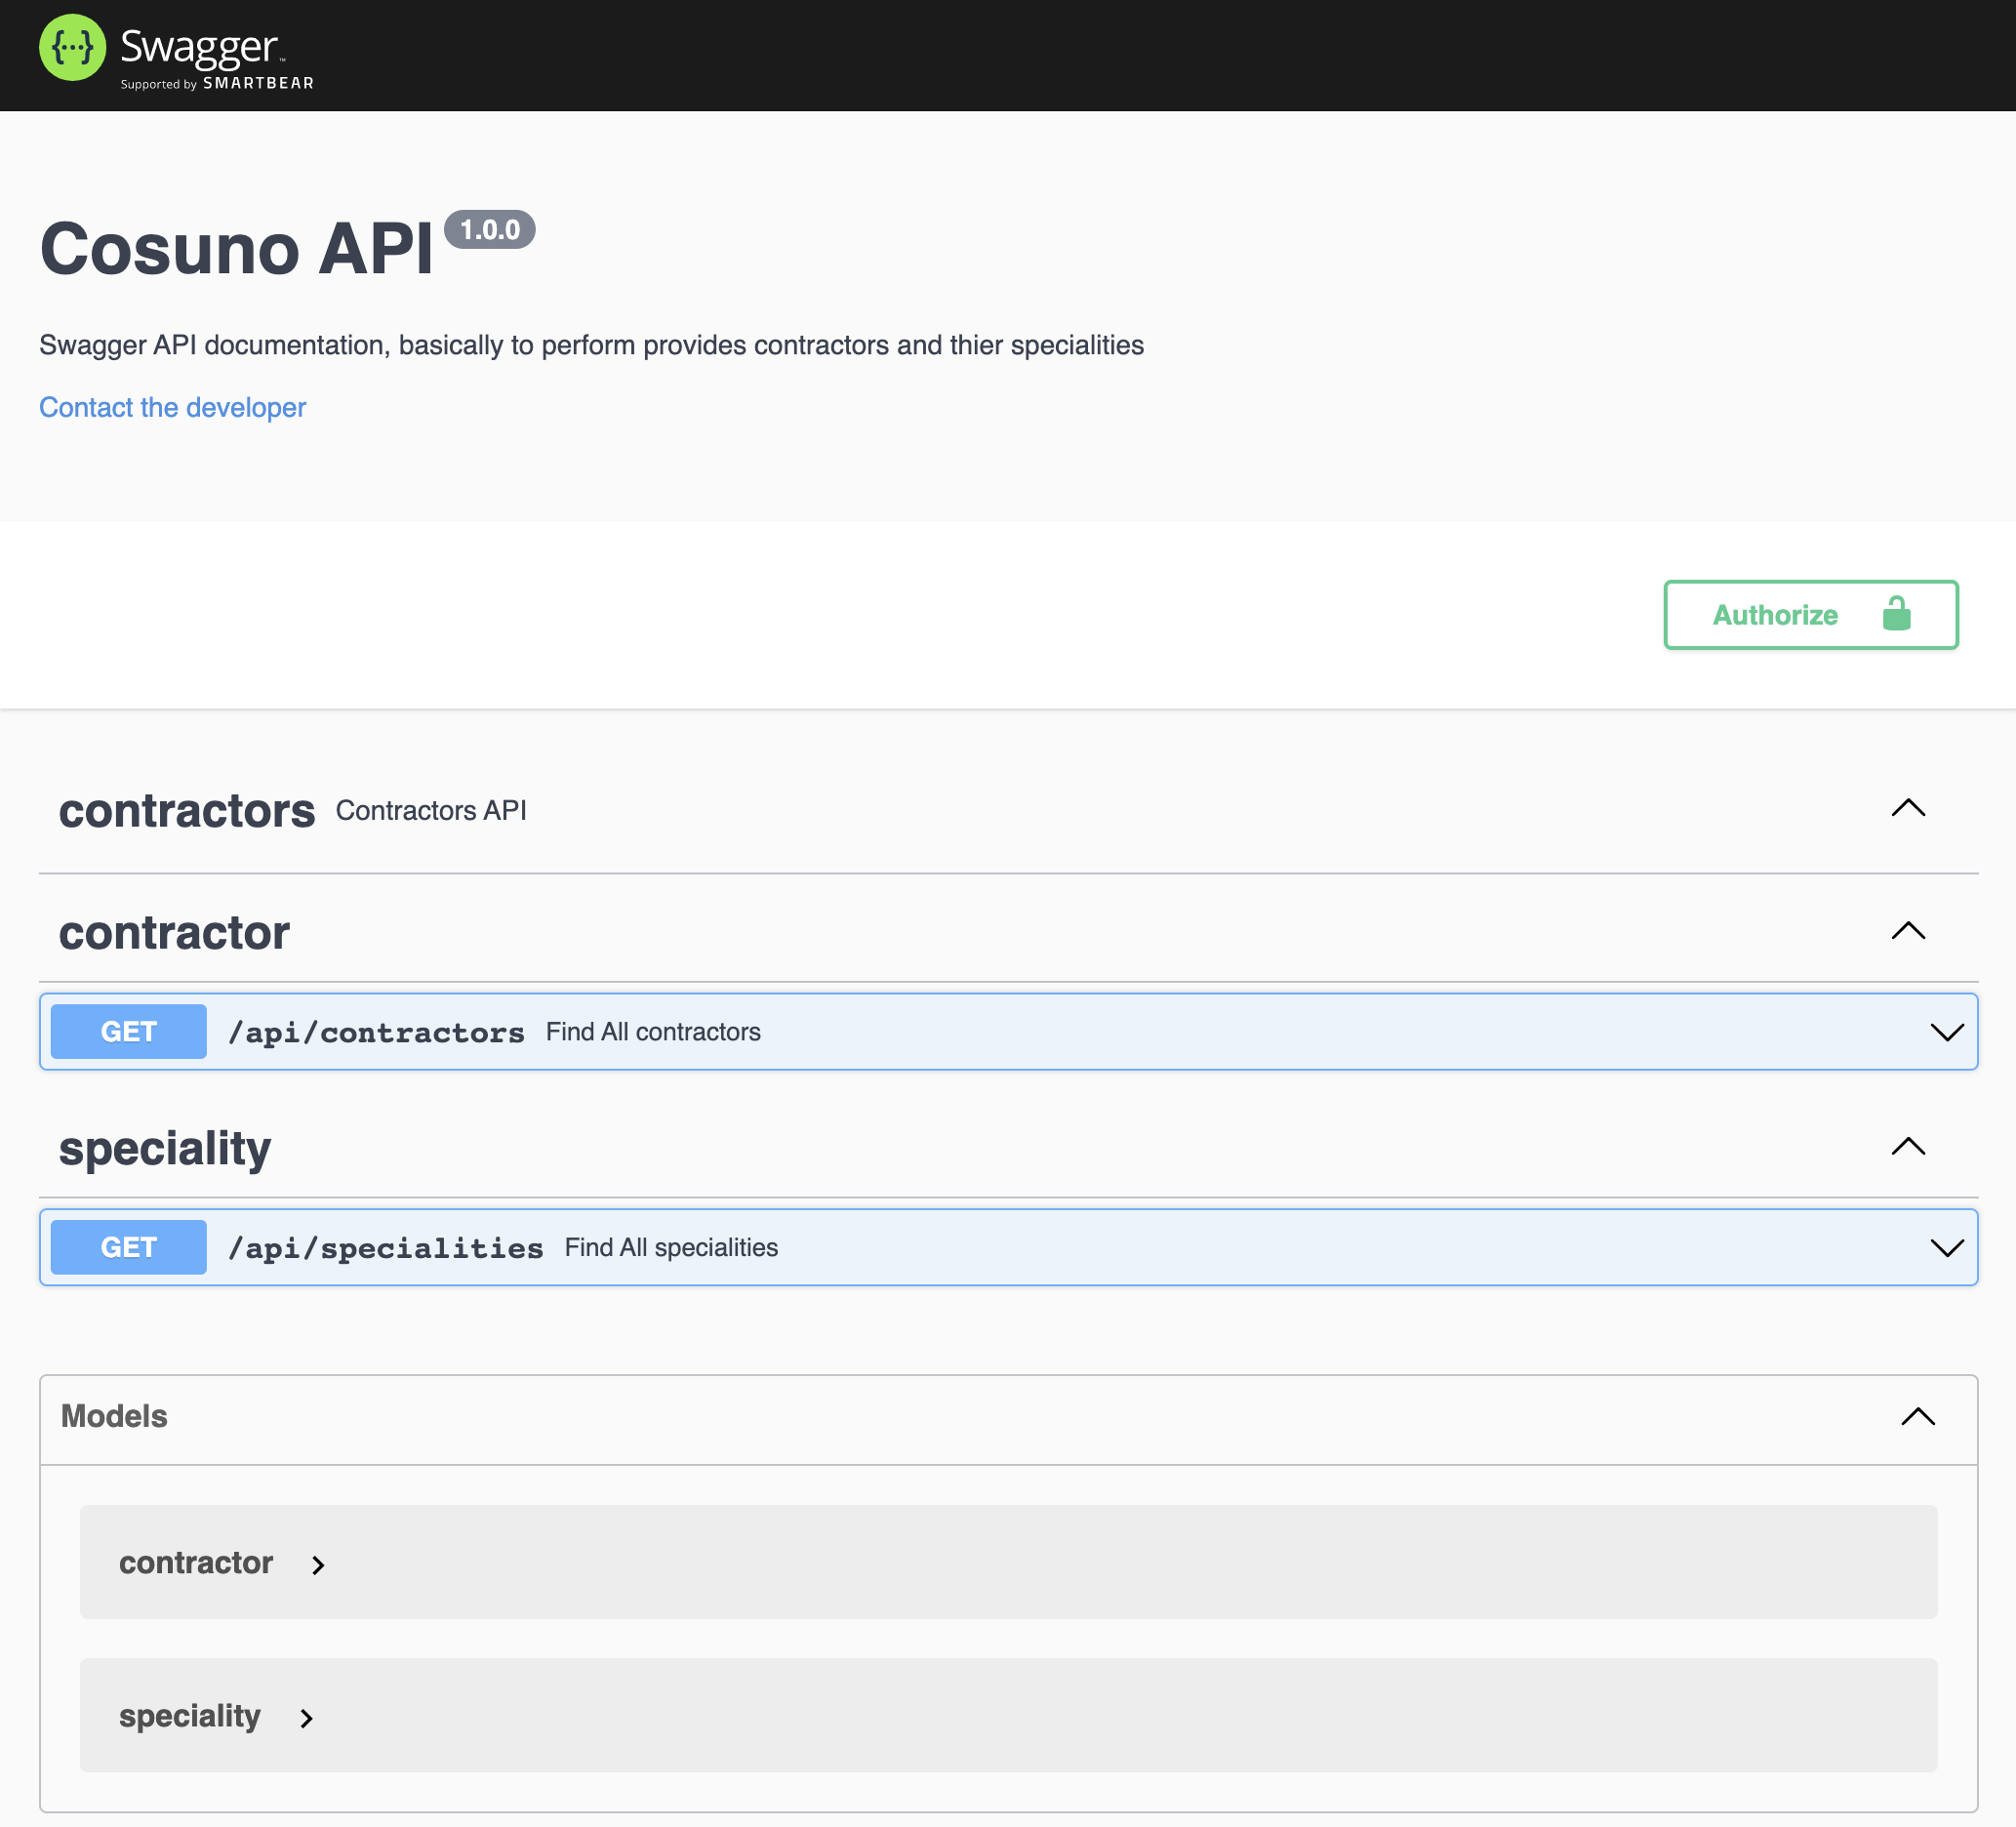Viewport: 2016px width, 1827px height.
Task: Expand the contractor model arrow
Action: click(318, 1565)
